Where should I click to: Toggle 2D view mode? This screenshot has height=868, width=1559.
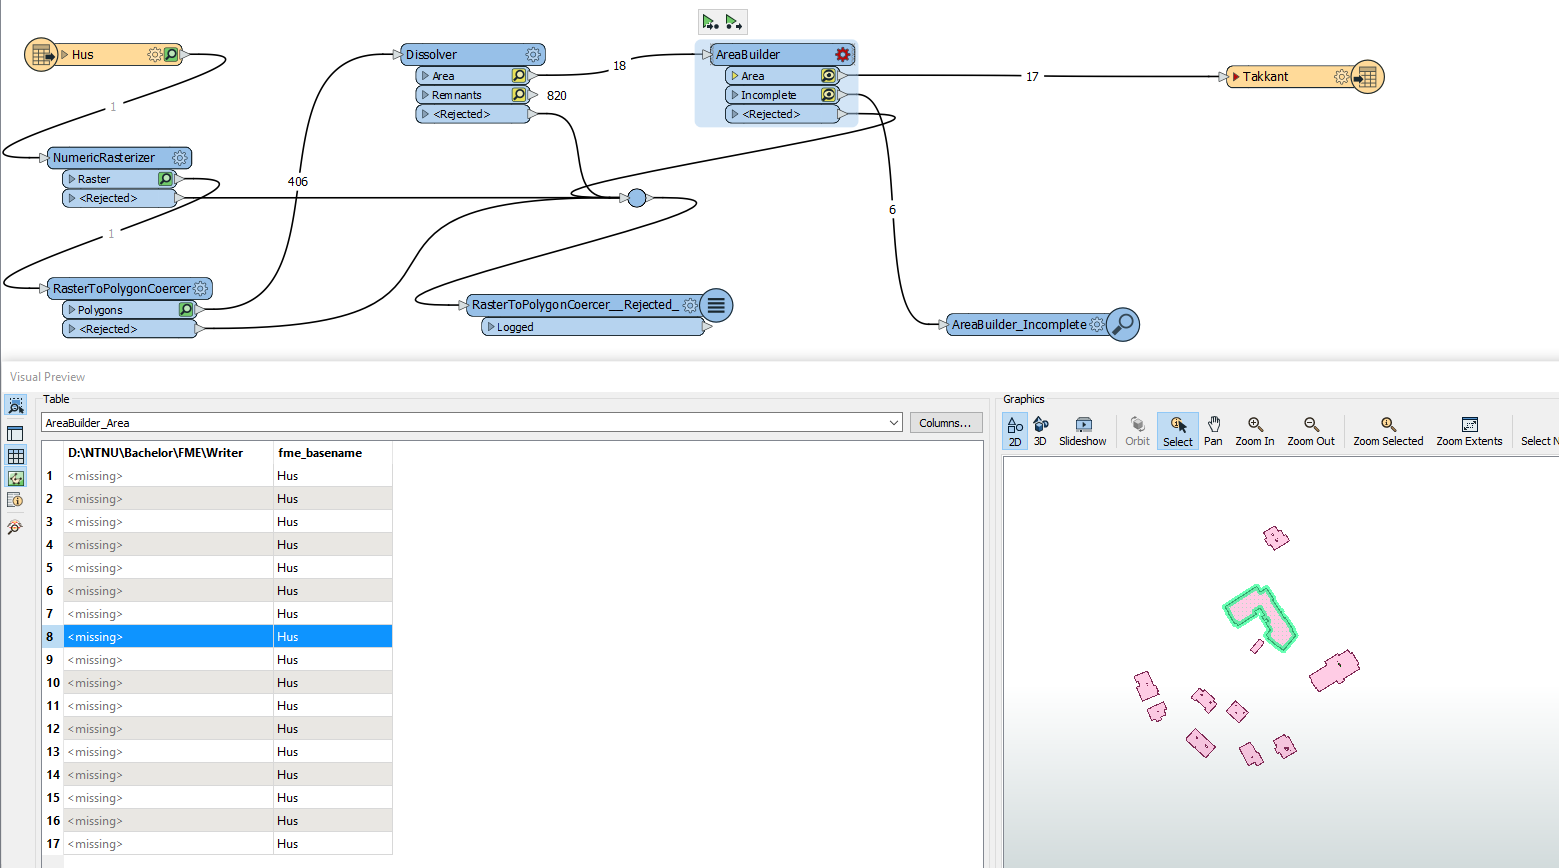pos(1015,431)
